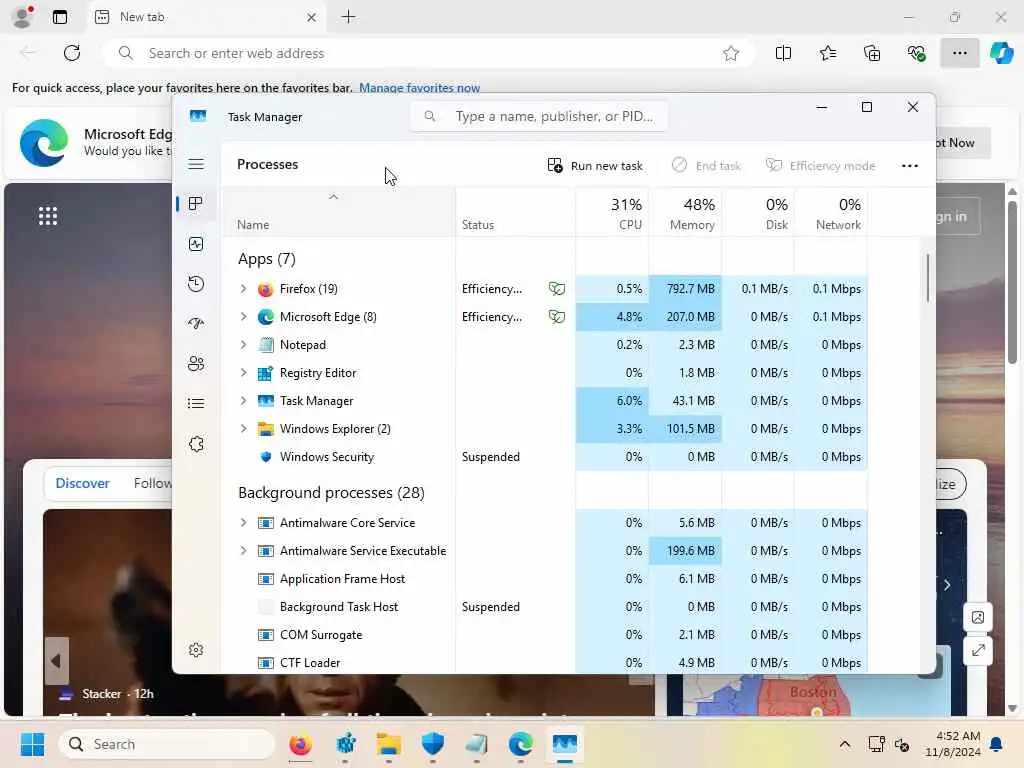Click Edge address bar field

[428, 53]
